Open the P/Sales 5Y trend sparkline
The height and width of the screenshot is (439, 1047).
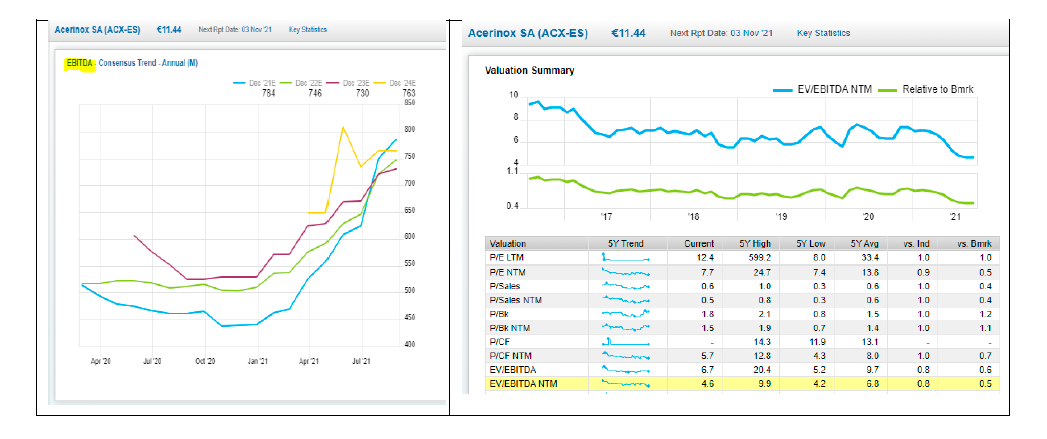tap(626, 286)
